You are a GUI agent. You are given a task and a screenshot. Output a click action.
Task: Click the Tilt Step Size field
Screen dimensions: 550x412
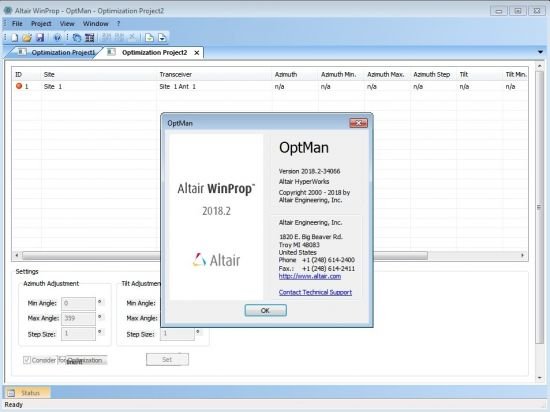click(177, 334)
